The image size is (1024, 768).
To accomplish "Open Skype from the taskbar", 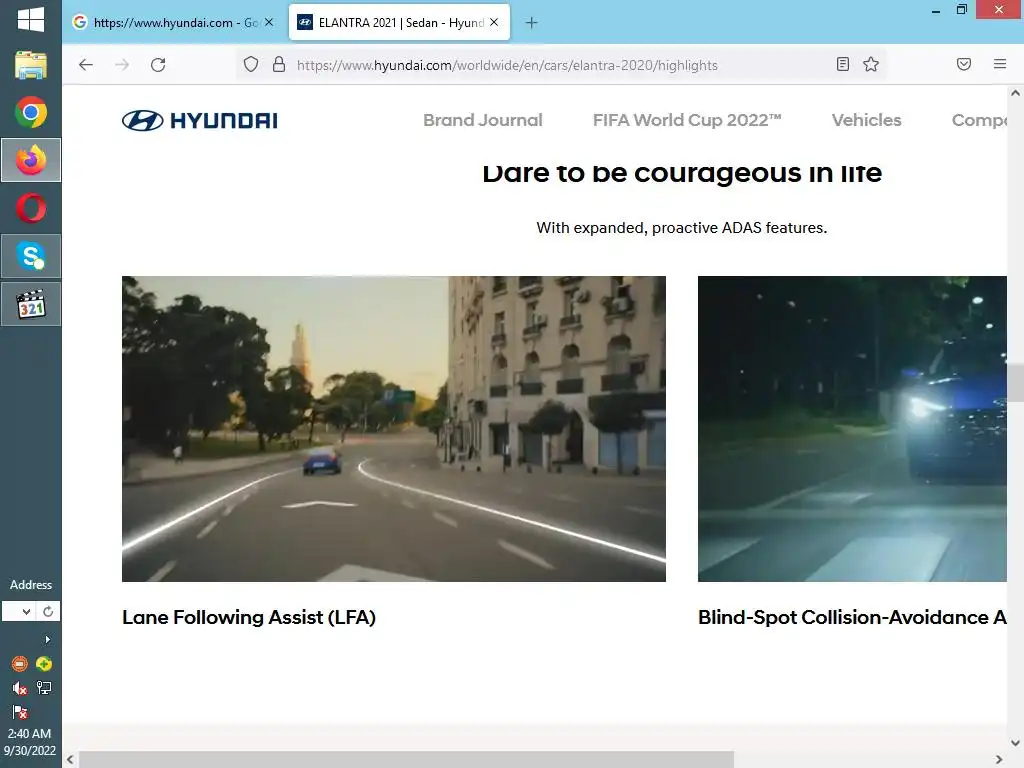I will 31,256.
